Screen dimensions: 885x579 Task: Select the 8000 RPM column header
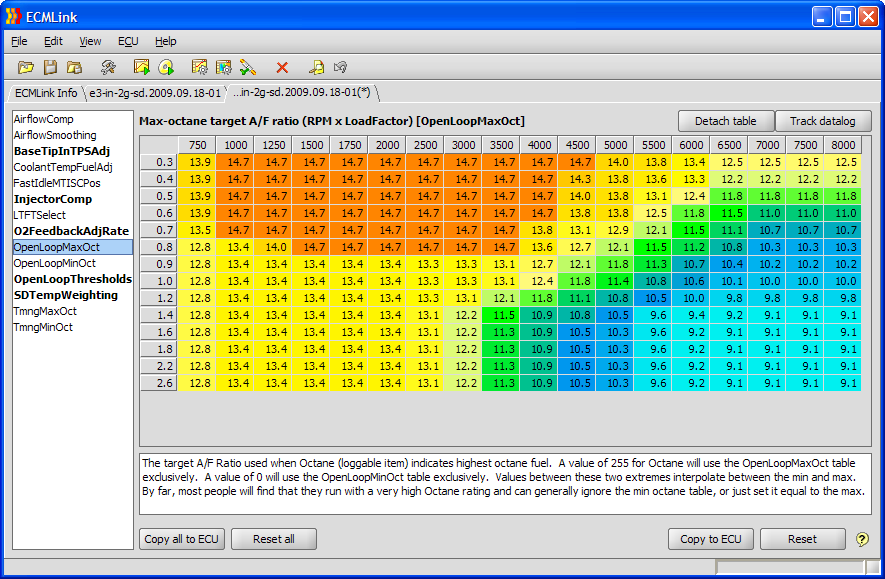pyautogui.click(x=842, y=145)
